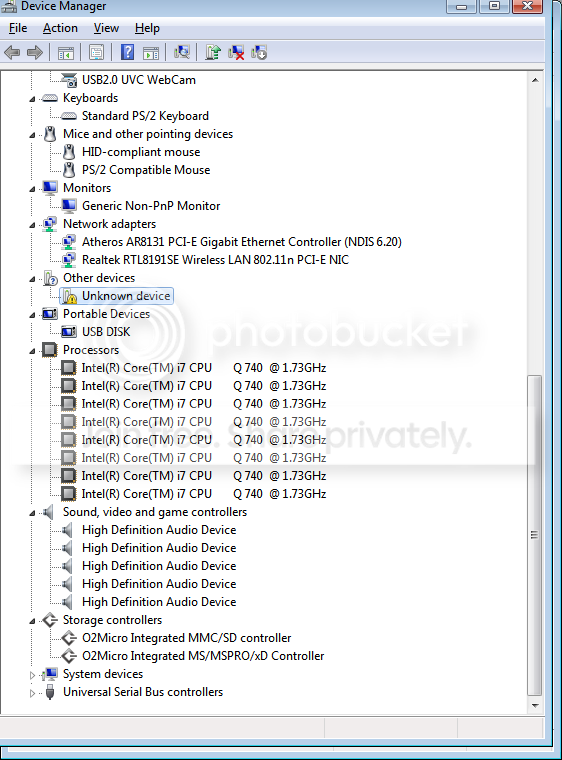Viewport: 562px width, 760px height.
Task: Click the Universal Serial Bus plug icon
Action: point(50,692)
